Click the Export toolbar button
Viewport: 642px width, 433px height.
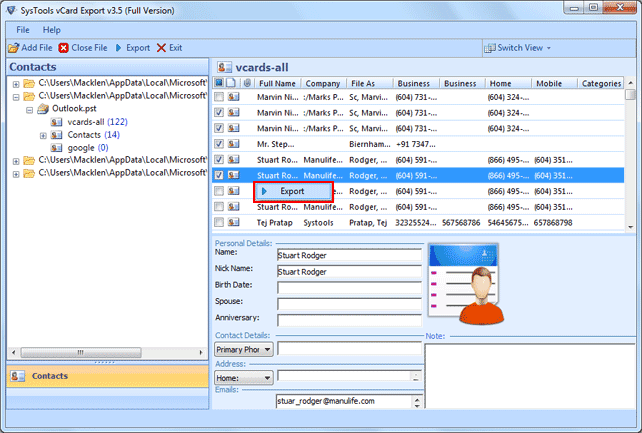(132, 48)
